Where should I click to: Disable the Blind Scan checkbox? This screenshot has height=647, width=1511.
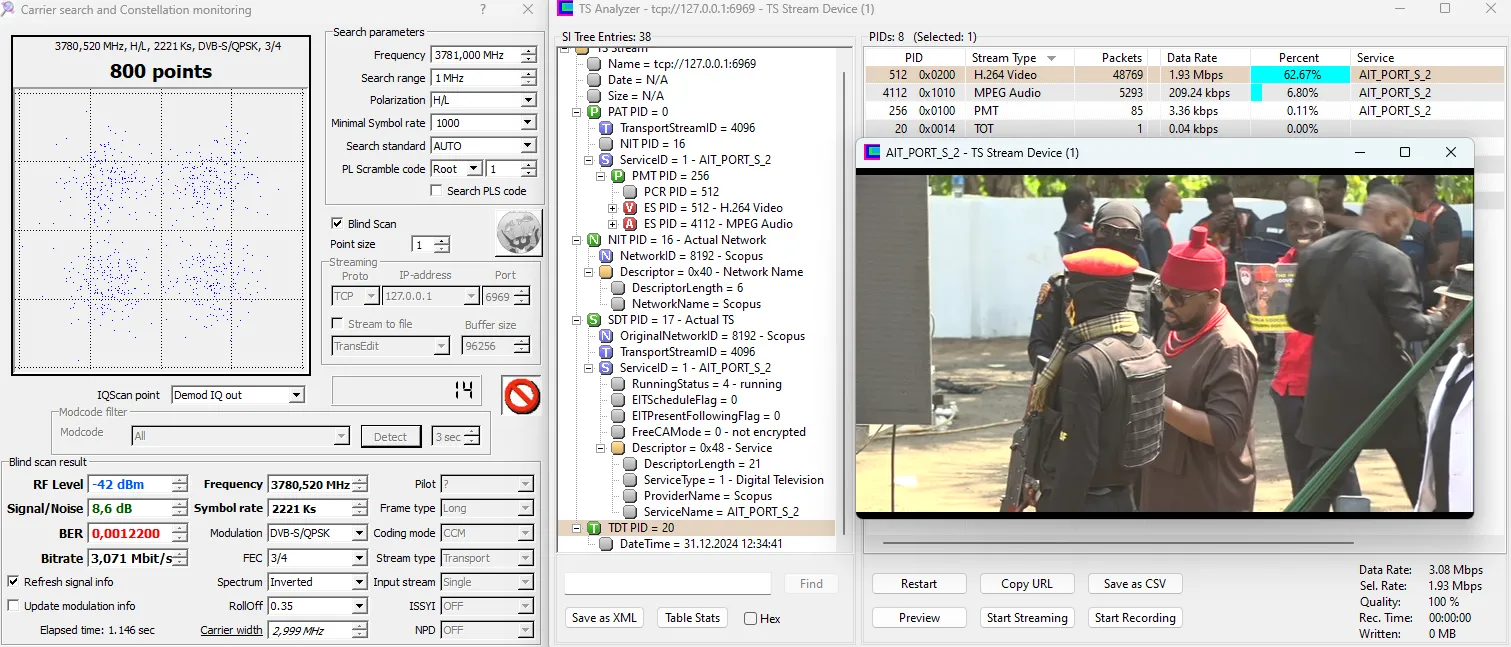(x=337, y=224)
